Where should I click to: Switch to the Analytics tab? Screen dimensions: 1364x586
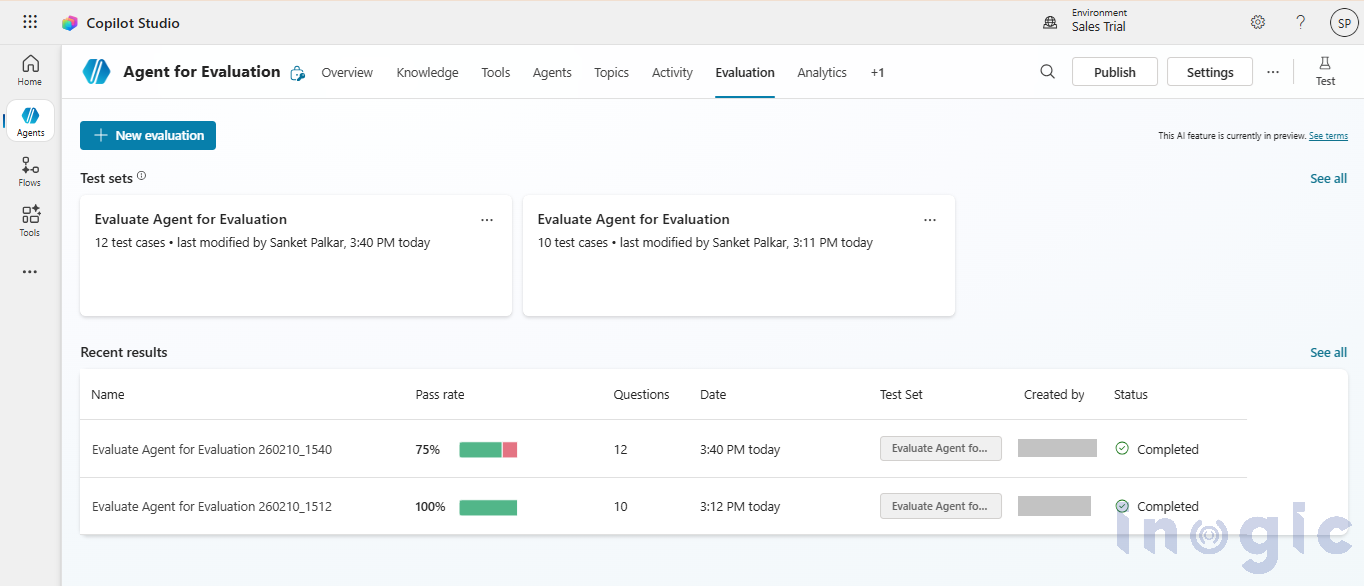(821, 72)
